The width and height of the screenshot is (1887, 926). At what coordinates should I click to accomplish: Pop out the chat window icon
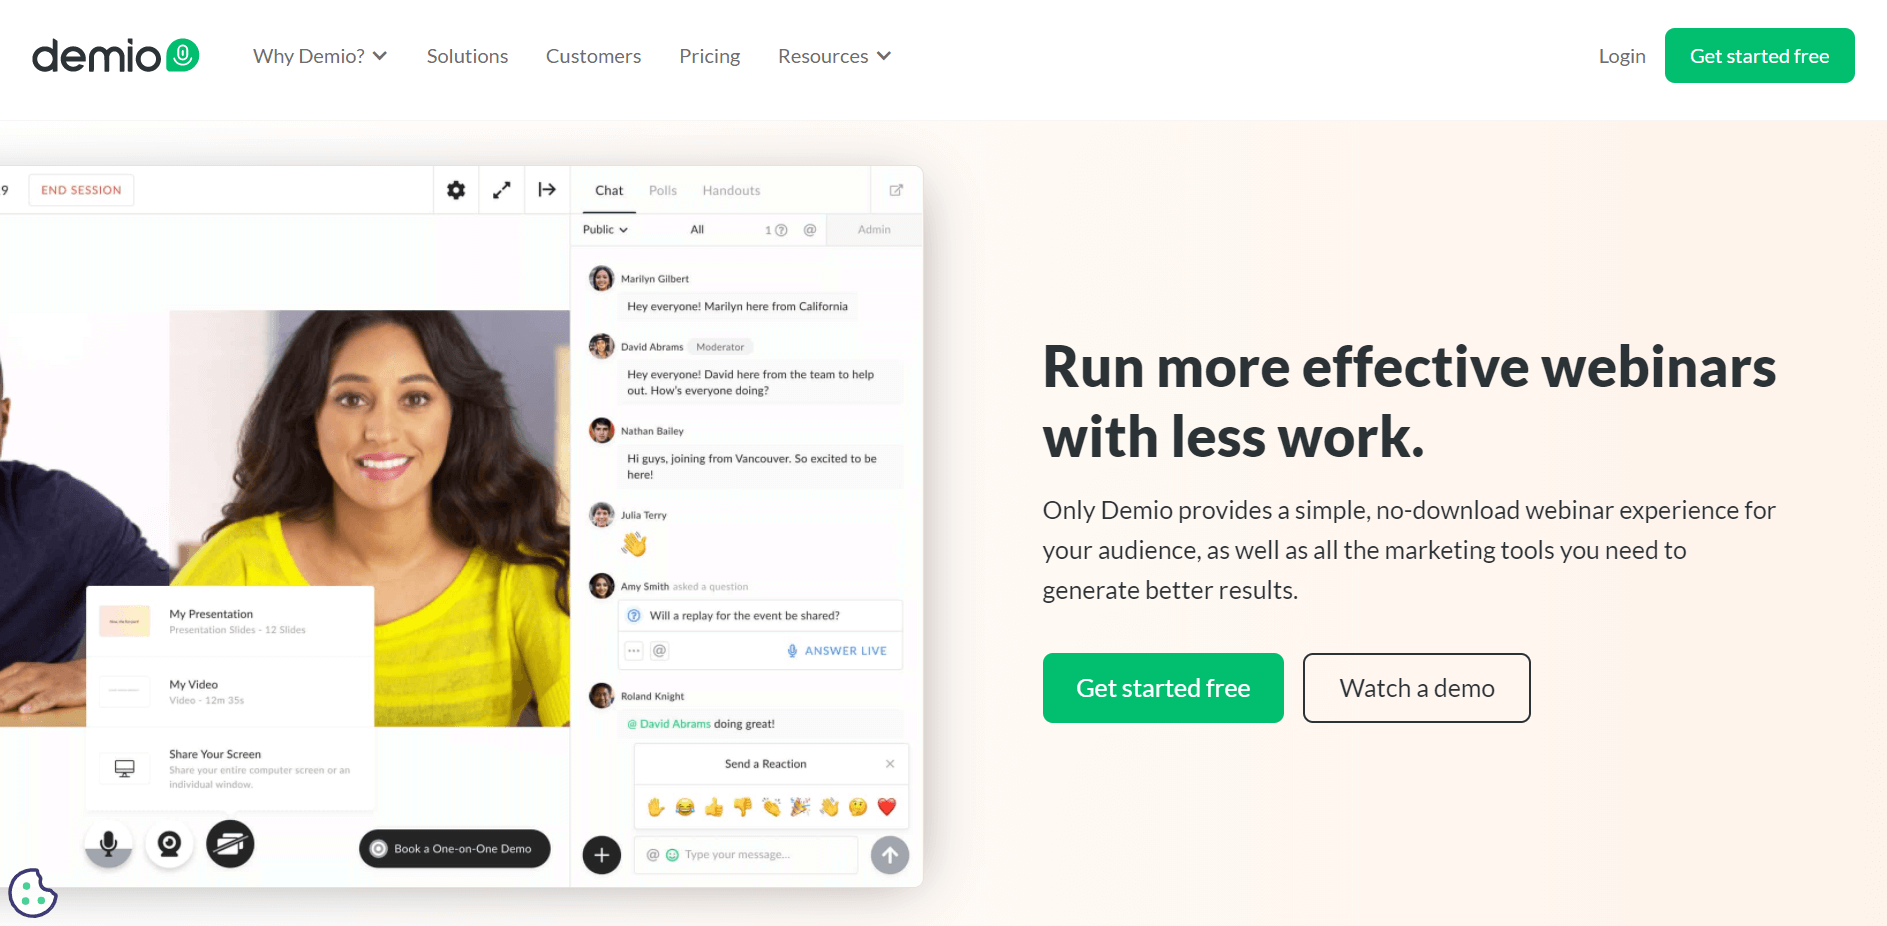896,190
